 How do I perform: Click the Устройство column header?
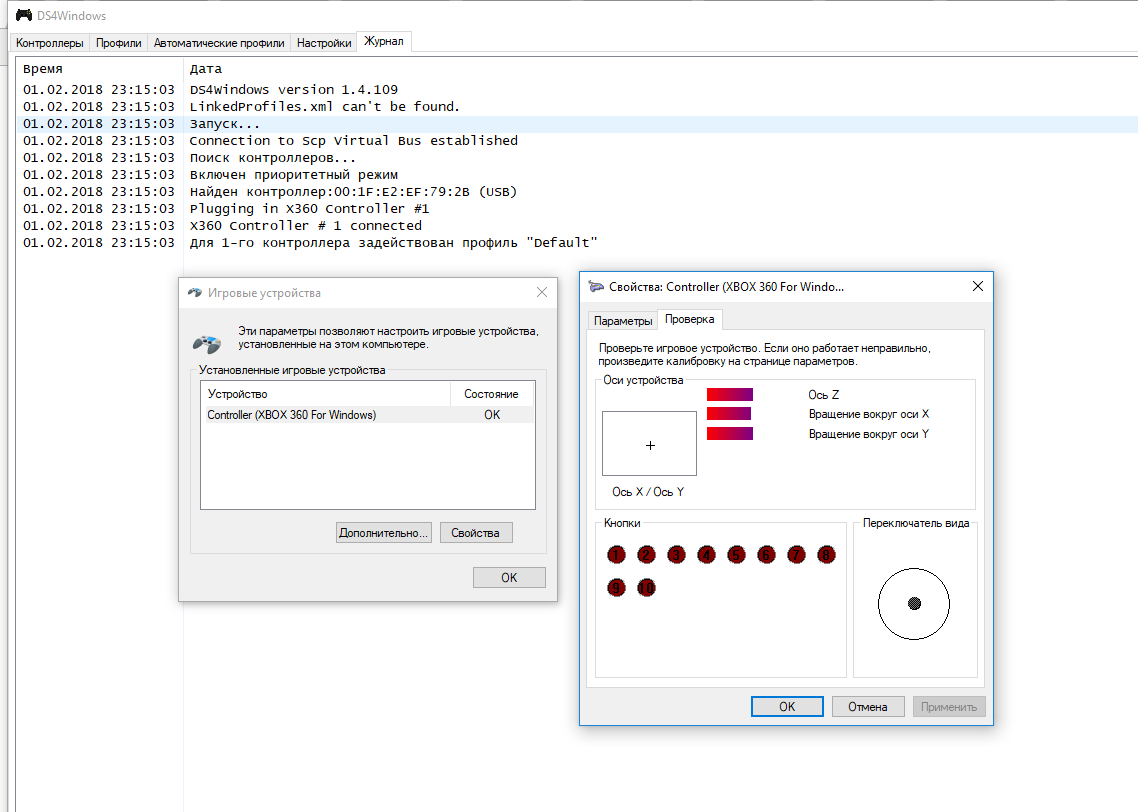[x=326, y=394]
